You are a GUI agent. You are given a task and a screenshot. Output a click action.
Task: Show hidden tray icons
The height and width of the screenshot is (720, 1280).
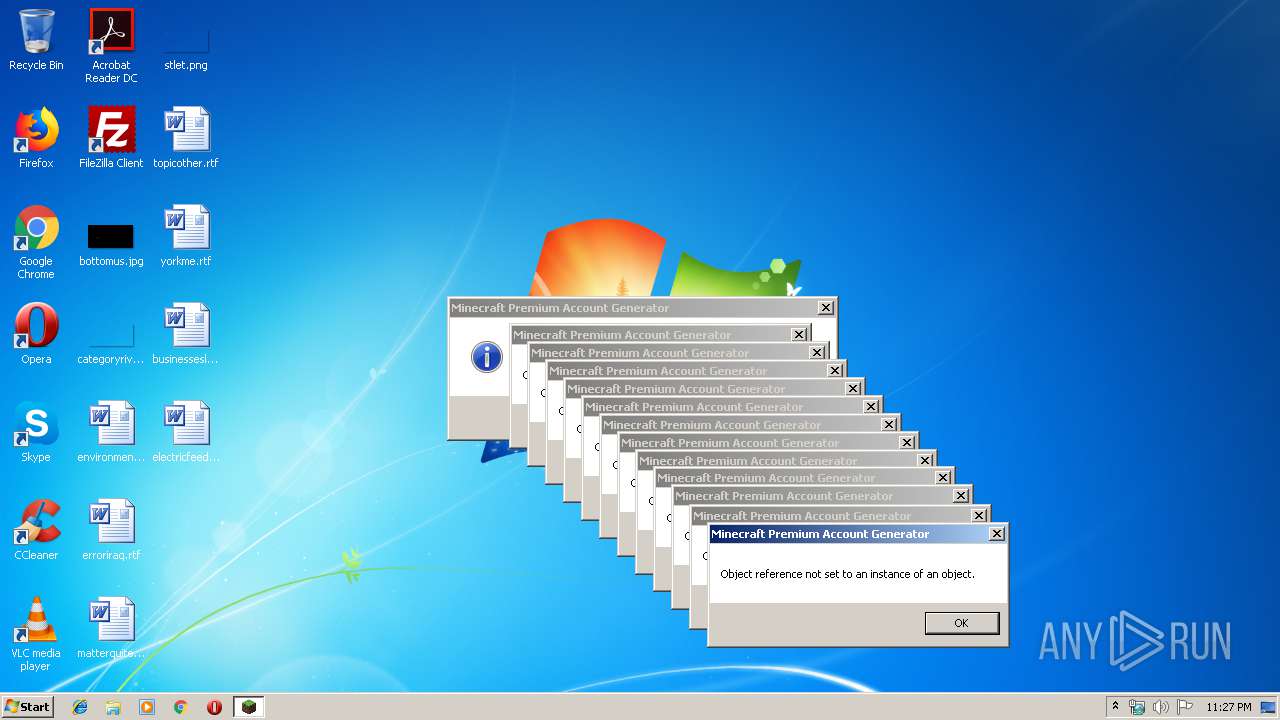point(1116,707)
